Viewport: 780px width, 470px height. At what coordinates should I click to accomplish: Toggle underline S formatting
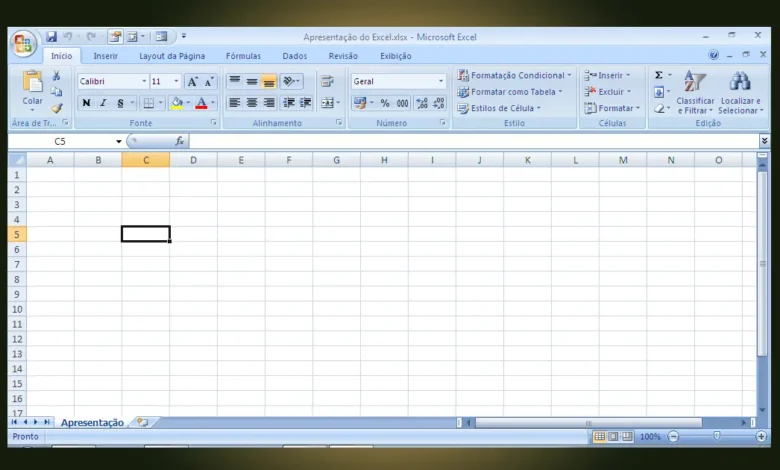click(120, 103)
